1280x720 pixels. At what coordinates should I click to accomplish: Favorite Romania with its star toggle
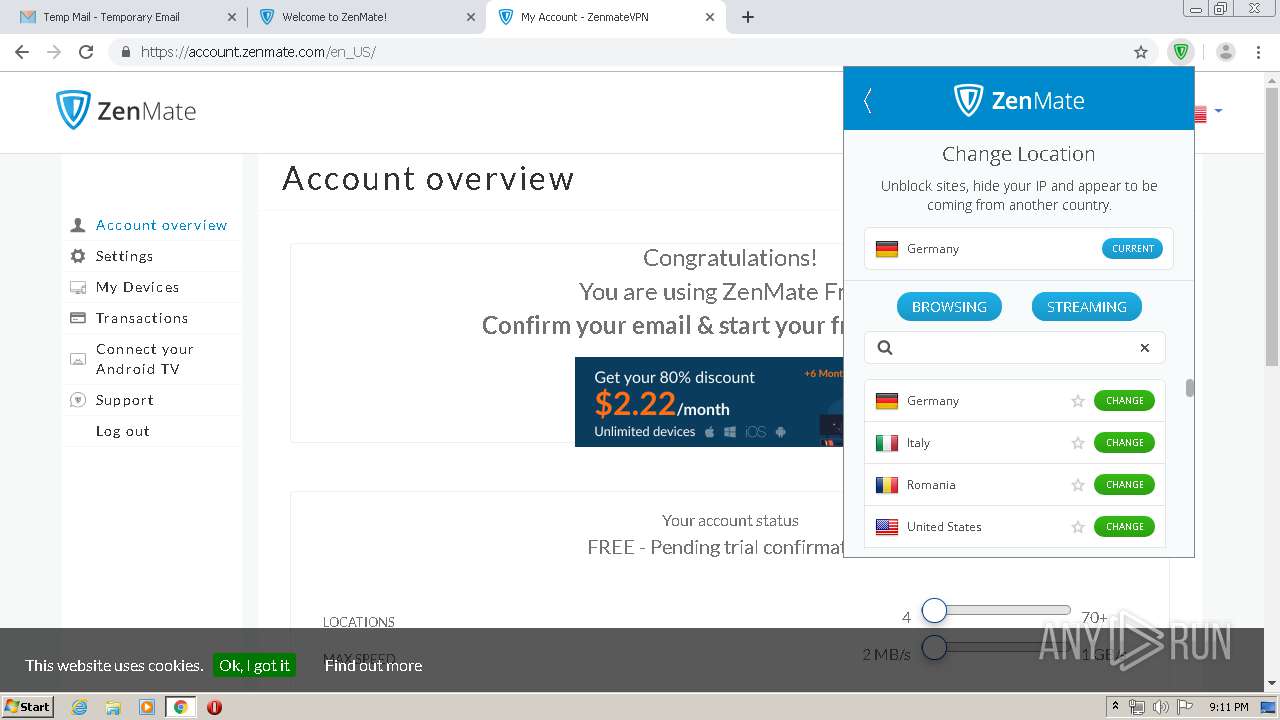pyautogui.click(x=1078, y=485)
